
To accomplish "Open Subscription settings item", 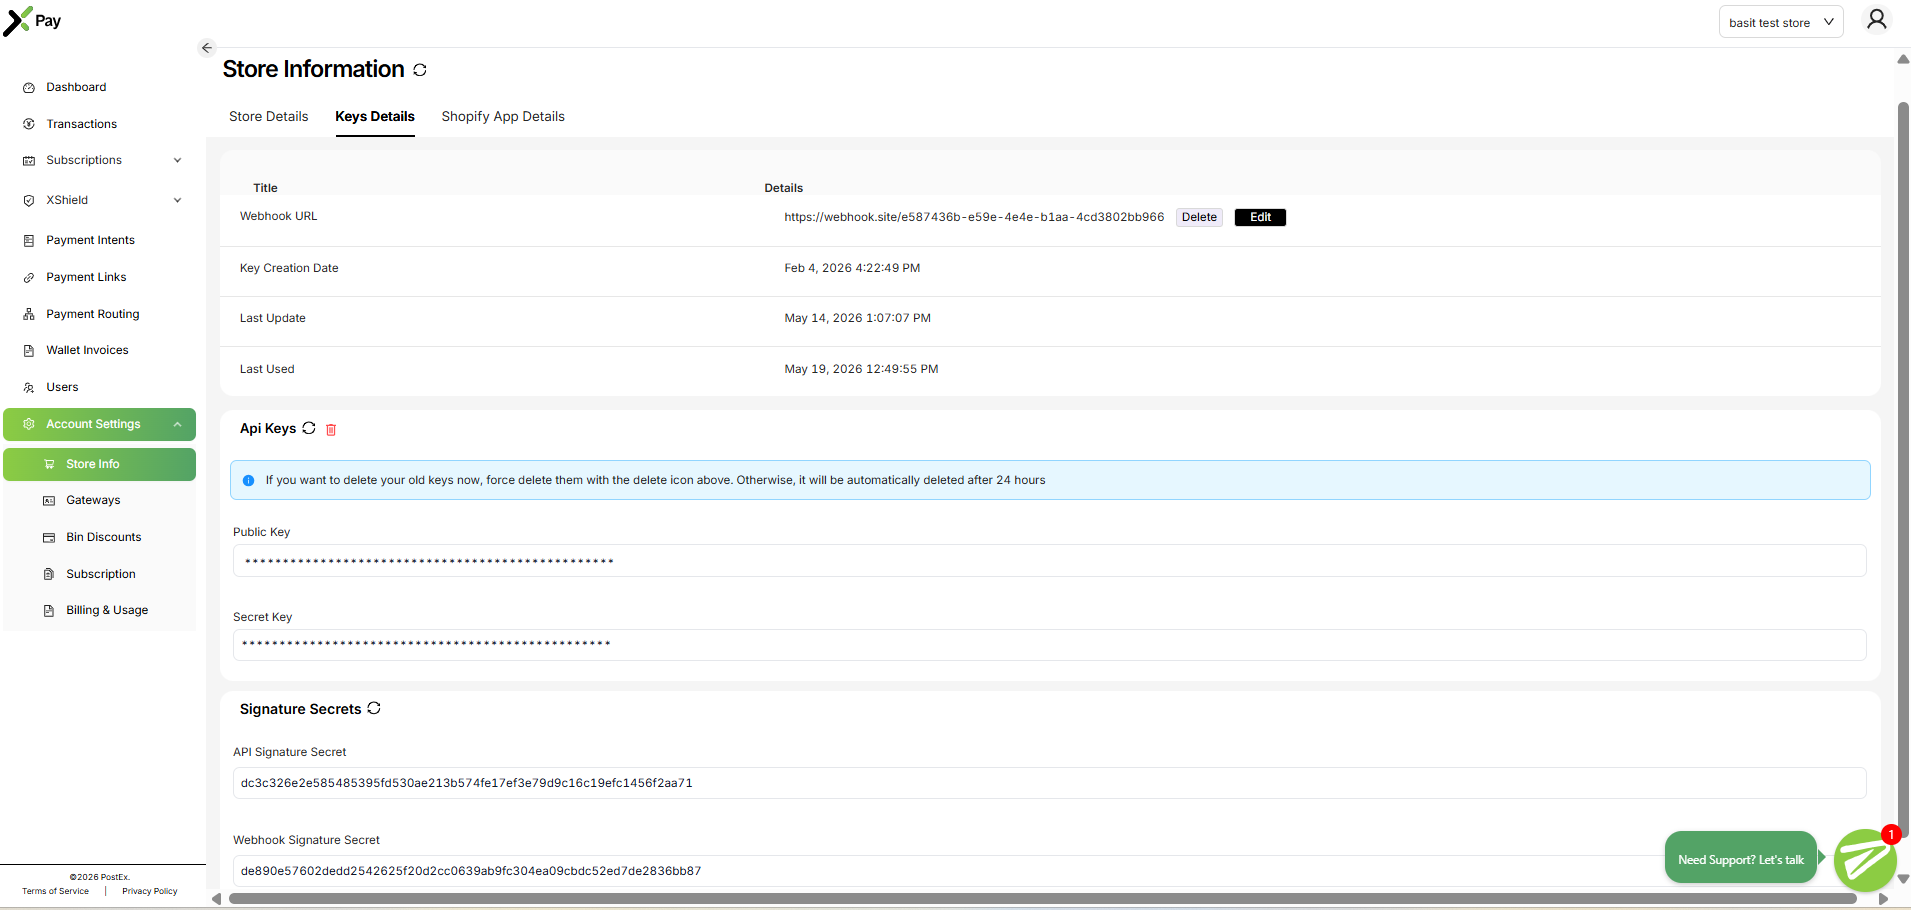I will [x=99, y=574].
